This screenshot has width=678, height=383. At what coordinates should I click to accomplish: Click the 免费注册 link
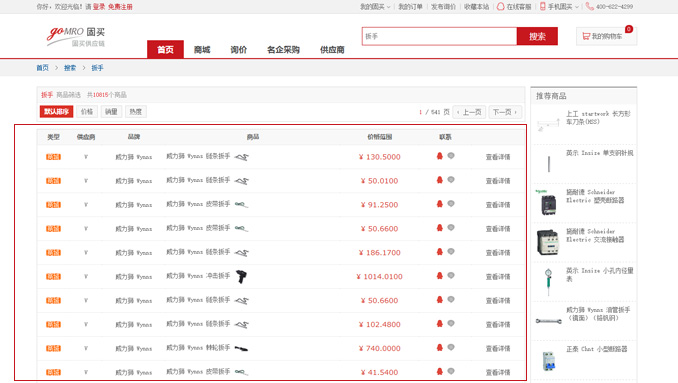120,6
